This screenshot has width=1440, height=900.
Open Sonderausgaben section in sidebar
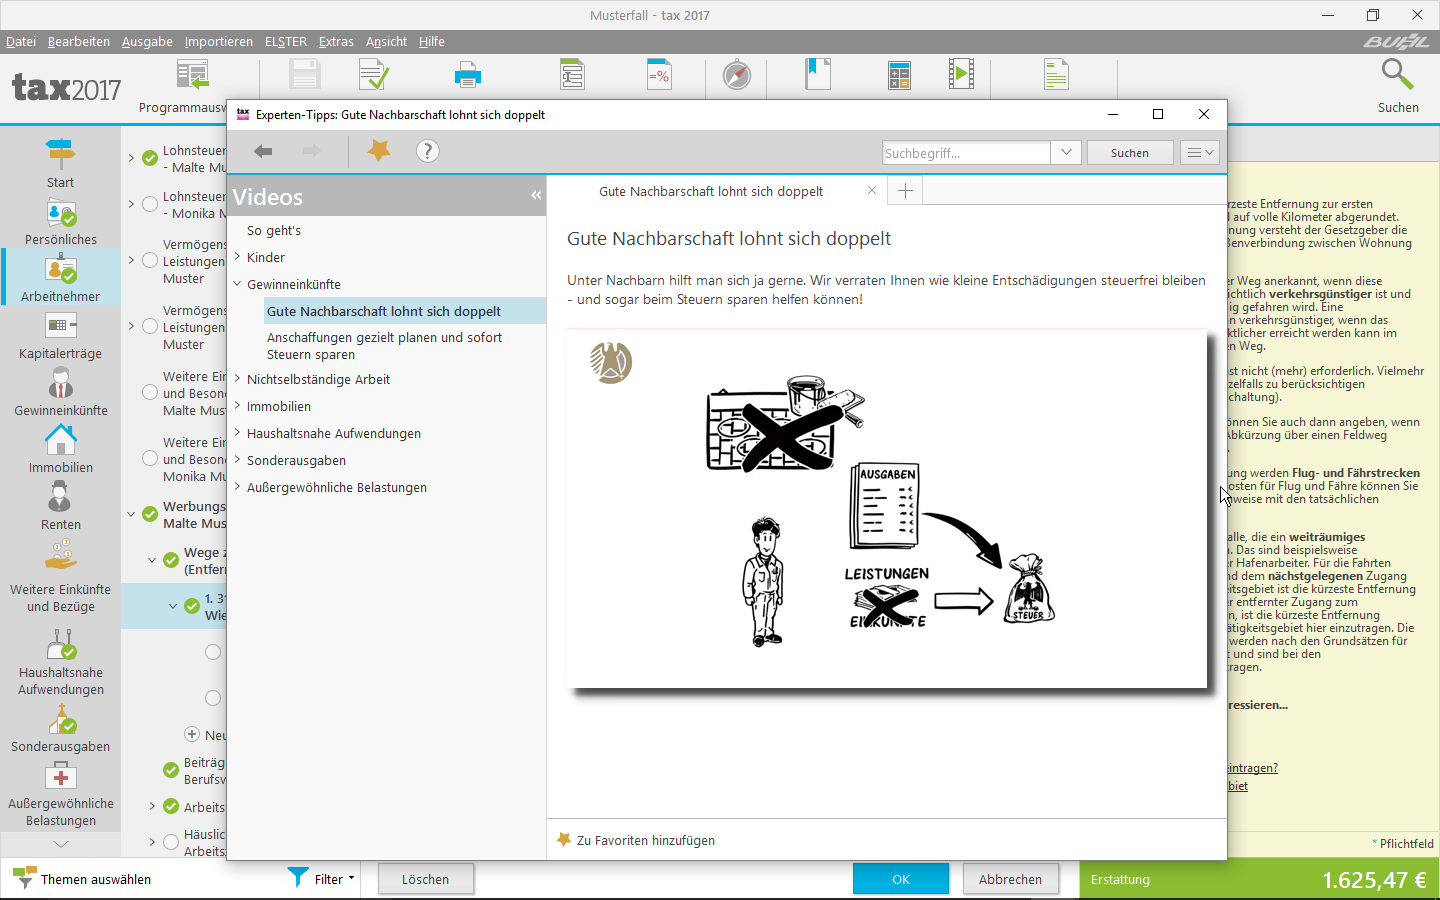click(60, 729)
